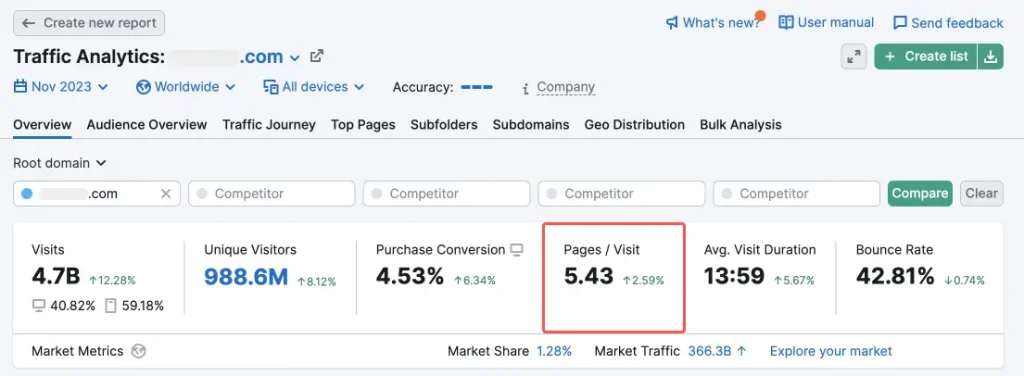Expand the Root domain dropdown
Image resolution: width=1024 pixels, height=376 pixels.
(59, 163)
